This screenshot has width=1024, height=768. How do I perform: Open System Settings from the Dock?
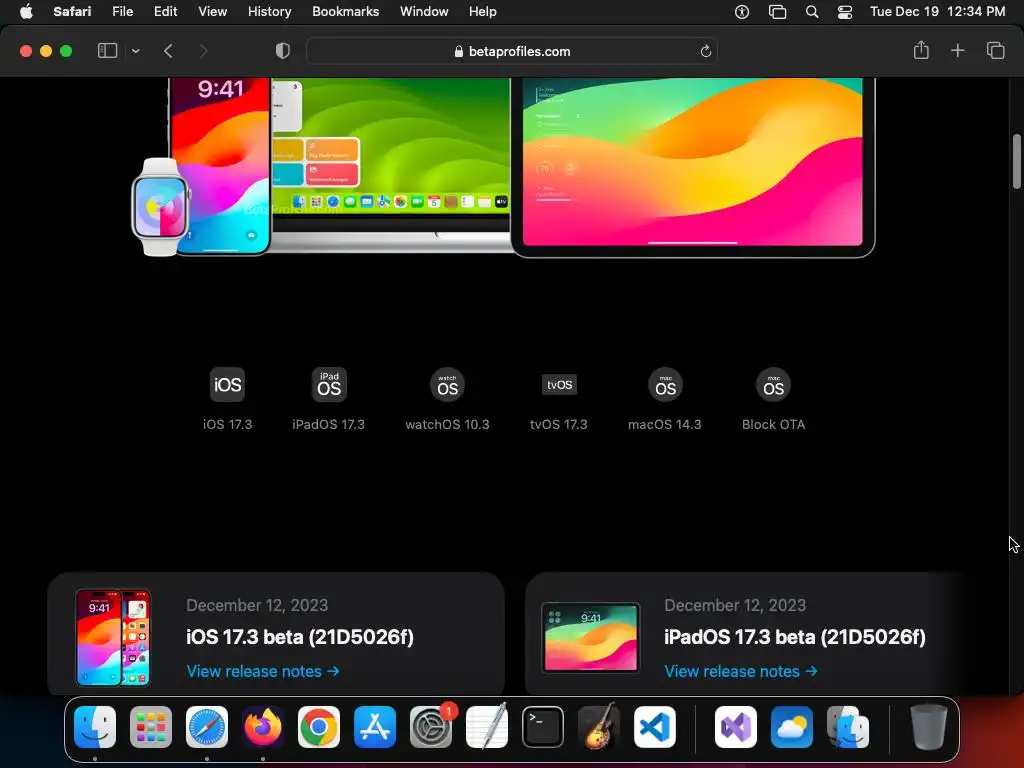coord(431,727)
